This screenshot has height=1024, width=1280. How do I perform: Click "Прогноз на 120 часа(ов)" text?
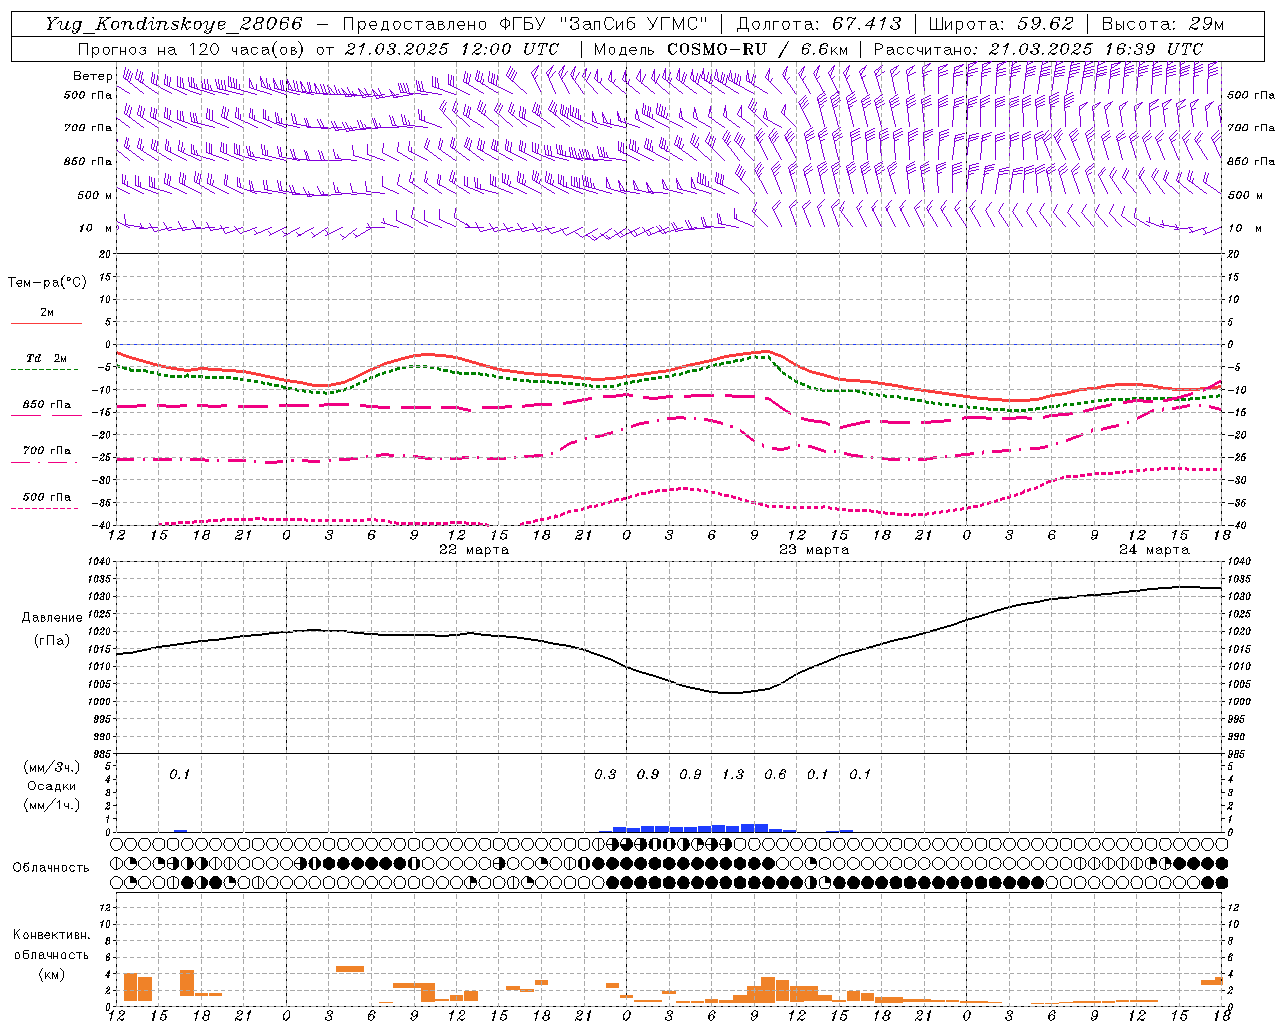click(x=193, y=49)
